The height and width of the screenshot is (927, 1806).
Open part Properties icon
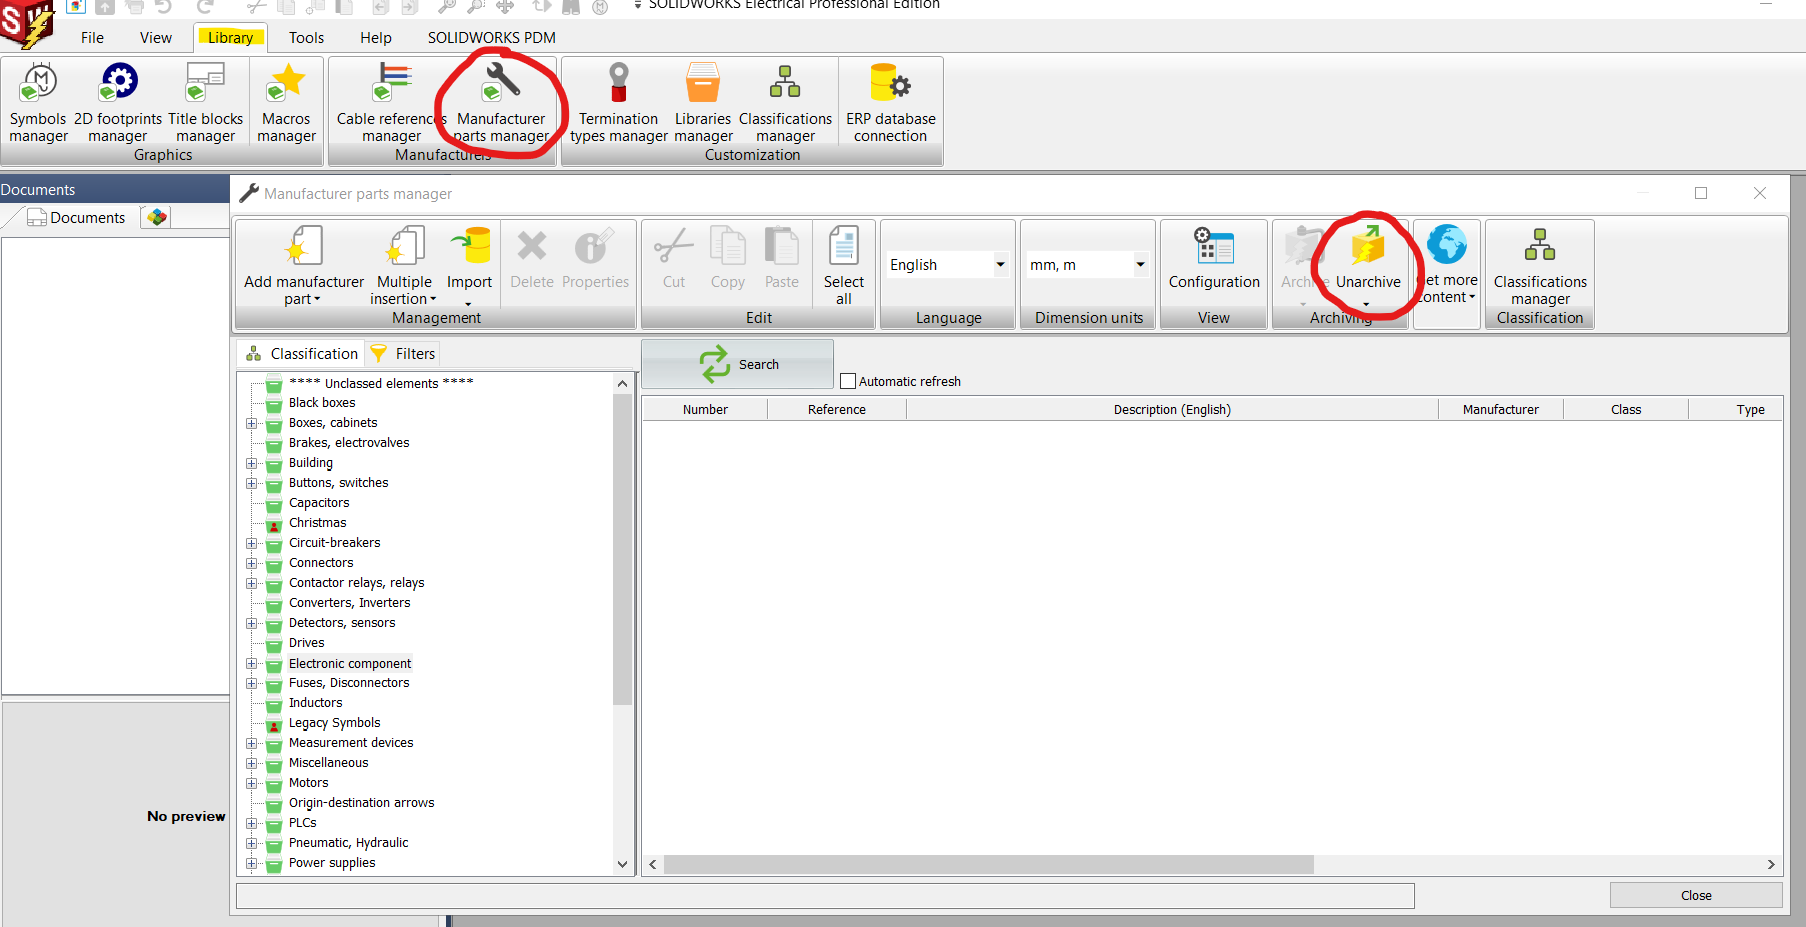tap(595, 260)
